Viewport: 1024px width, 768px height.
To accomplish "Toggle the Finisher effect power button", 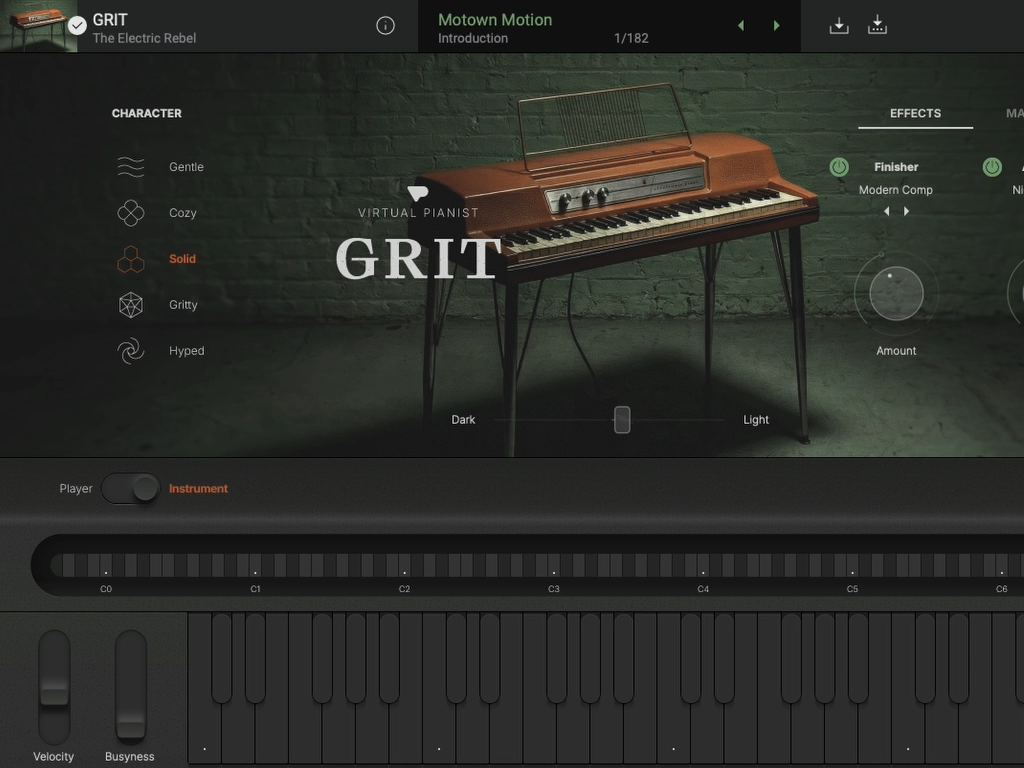I will (839, 167).
